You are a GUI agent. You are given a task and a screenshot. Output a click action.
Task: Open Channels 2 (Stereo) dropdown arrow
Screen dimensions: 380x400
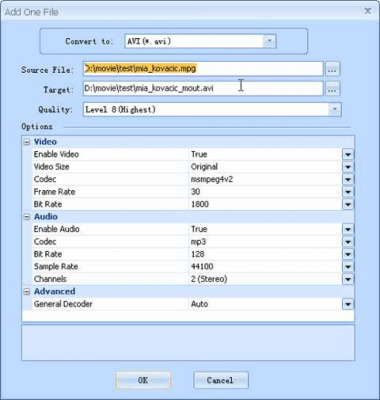(x=348, y=279)
